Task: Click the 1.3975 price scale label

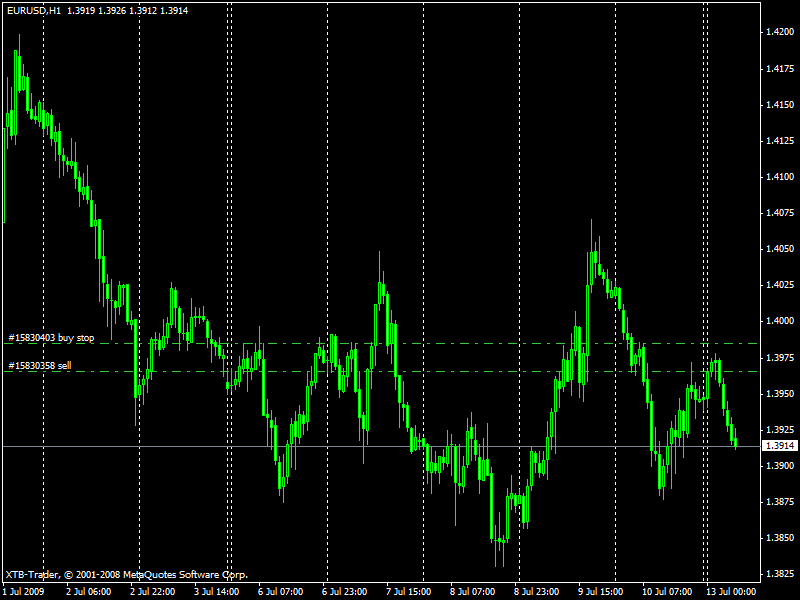Action: [x=780, y=358]
